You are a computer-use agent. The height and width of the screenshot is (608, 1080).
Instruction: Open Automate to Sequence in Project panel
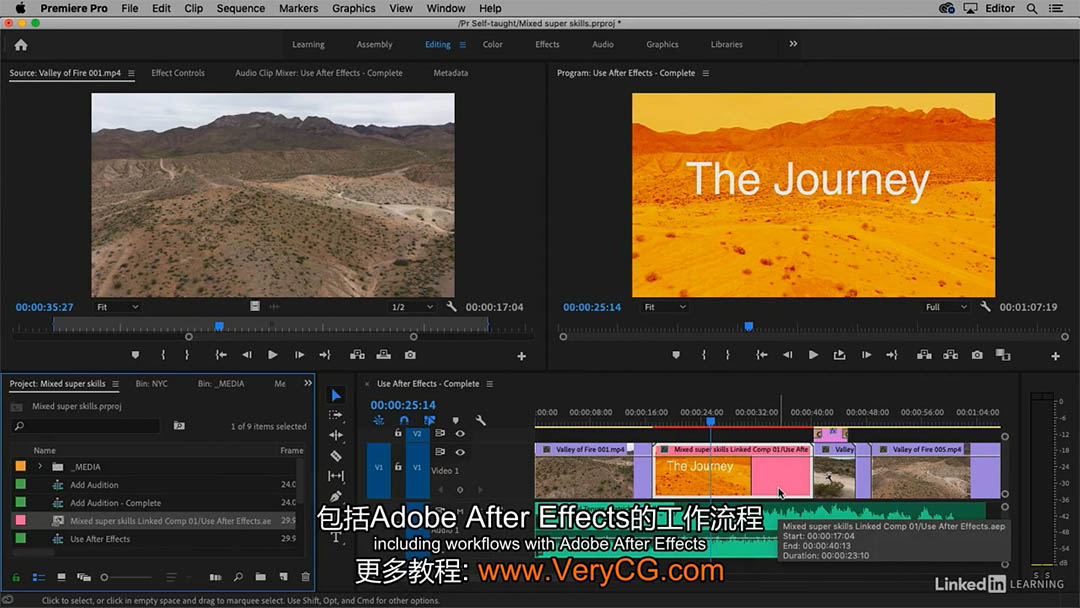(216, 577)
